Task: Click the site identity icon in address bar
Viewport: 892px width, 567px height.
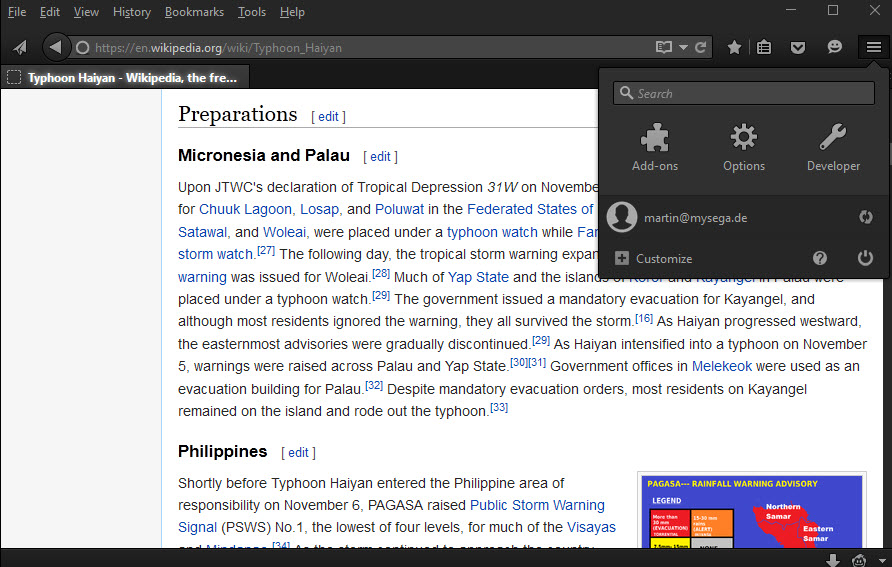Action: (x=82, y=48)
